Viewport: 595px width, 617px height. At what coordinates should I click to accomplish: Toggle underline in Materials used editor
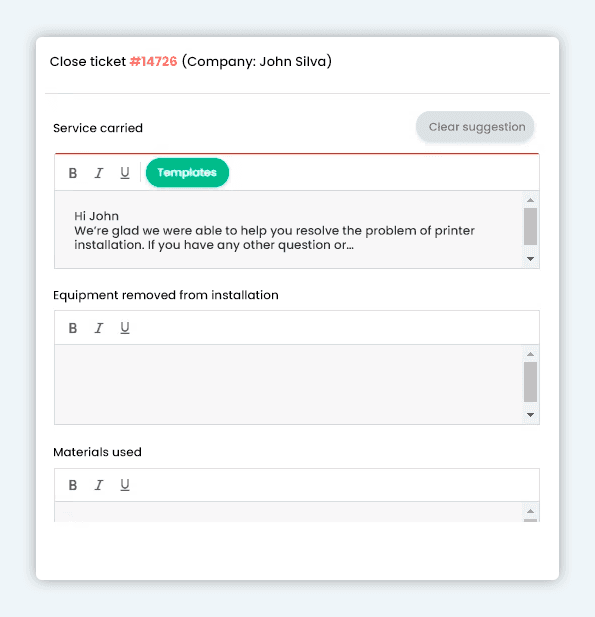point(125,485)
